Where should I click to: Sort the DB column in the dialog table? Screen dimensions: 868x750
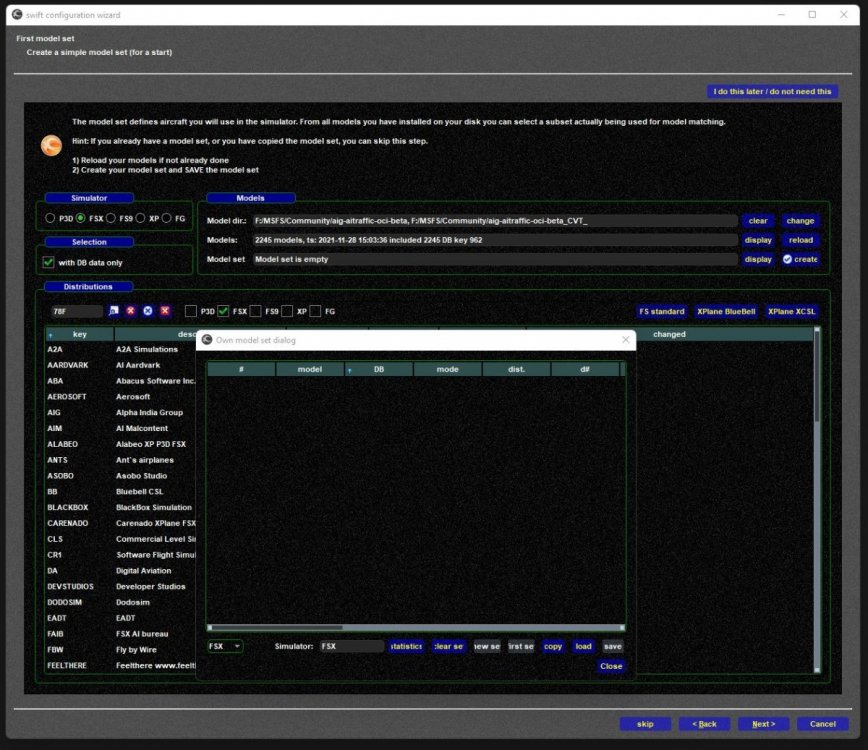(381, 369)
